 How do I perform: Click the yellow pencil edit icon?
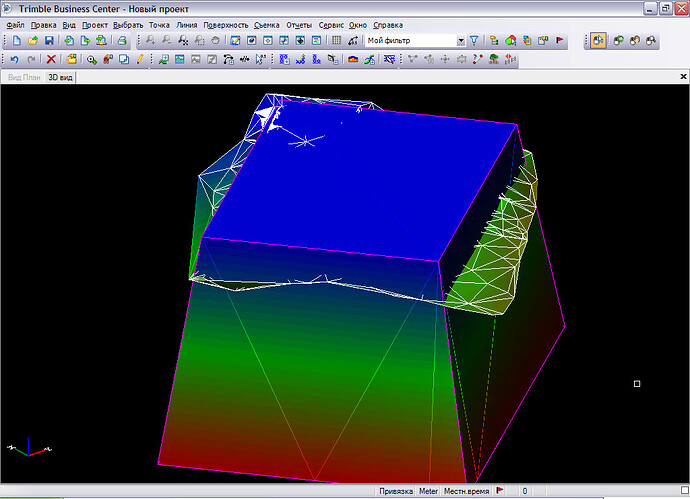pos(140,59)
